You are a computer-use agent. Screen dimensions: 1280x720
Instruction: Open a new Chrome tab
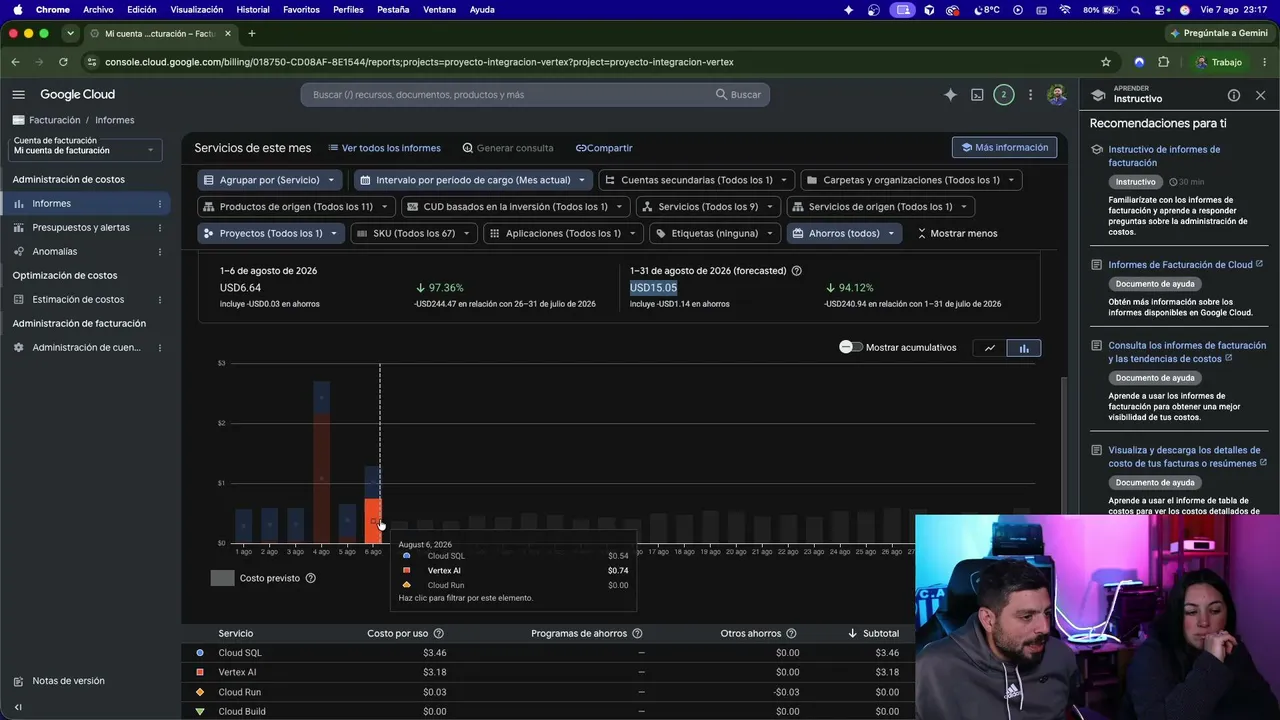pyautogui.click(x=251, y=33)
